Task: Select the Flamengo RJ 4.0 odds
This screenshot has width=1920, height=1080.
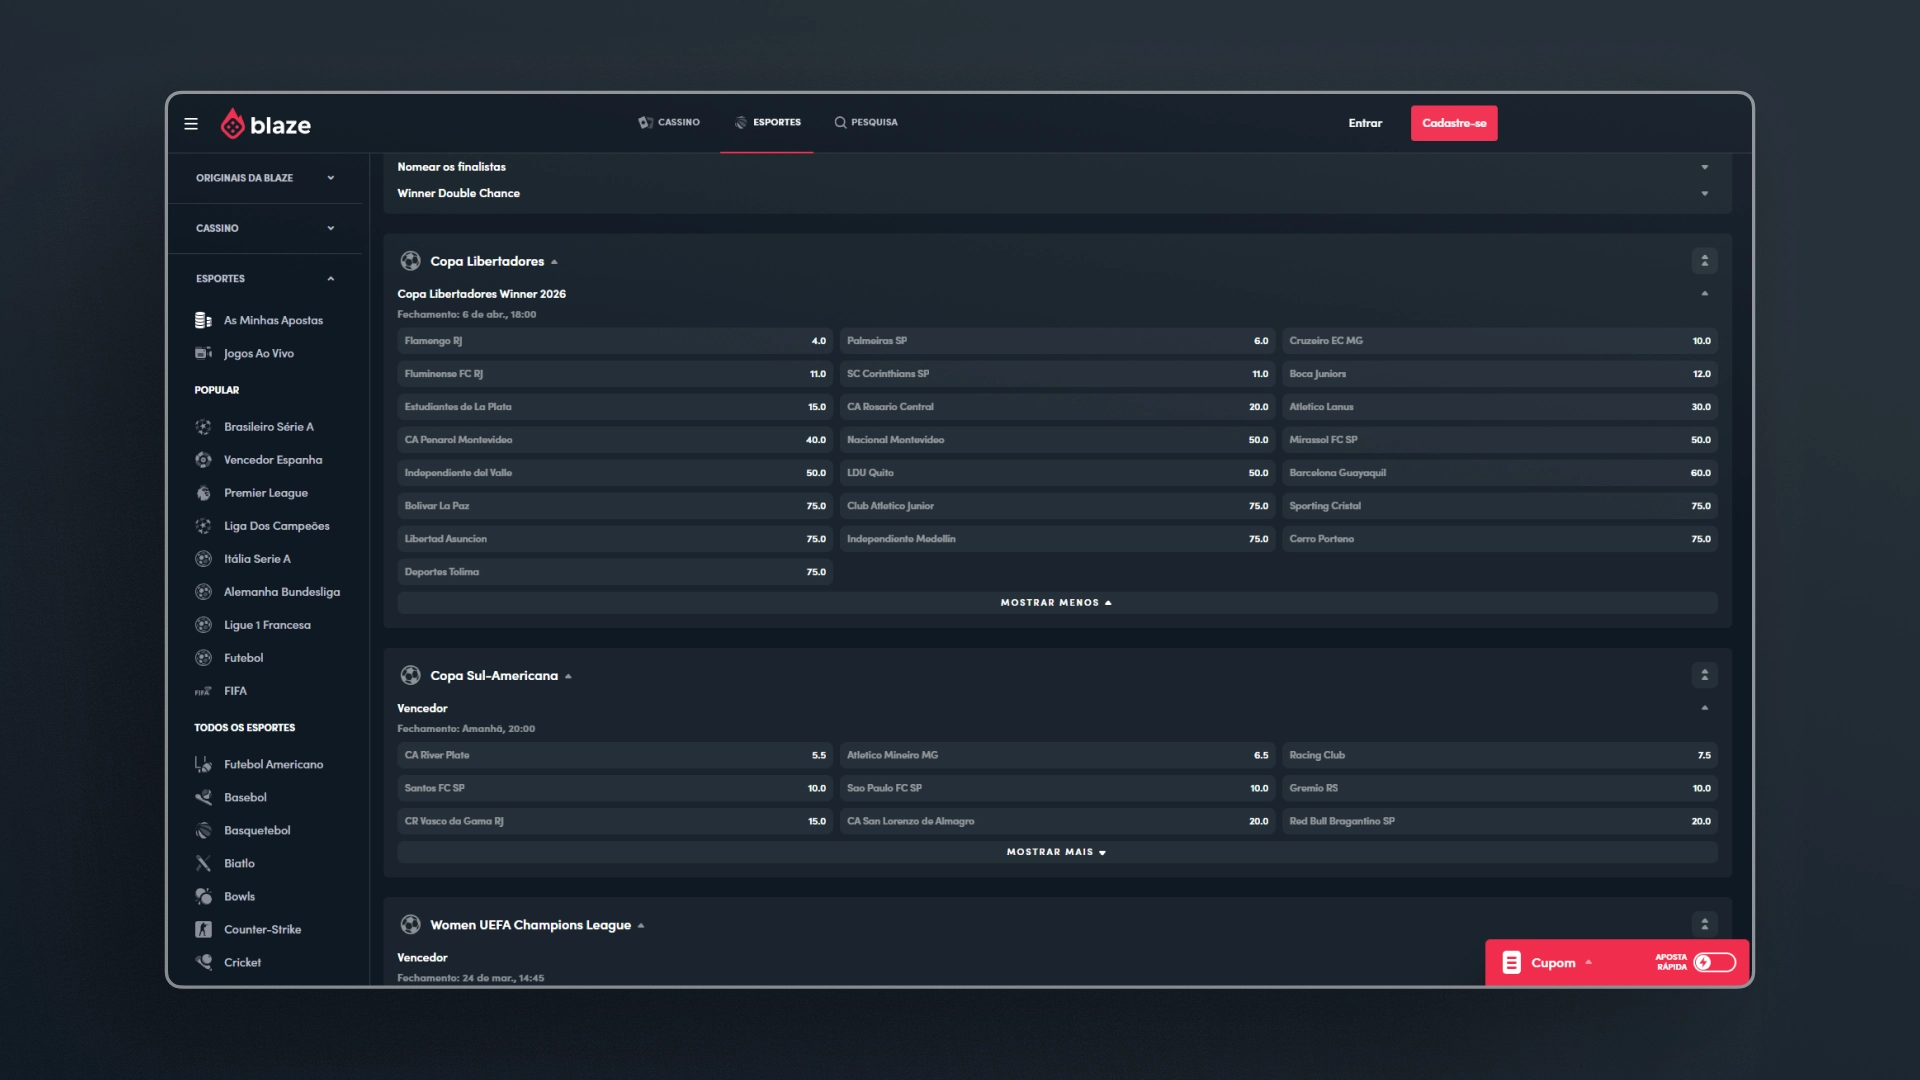Action: pyautogui.click(x=615, y=341)
